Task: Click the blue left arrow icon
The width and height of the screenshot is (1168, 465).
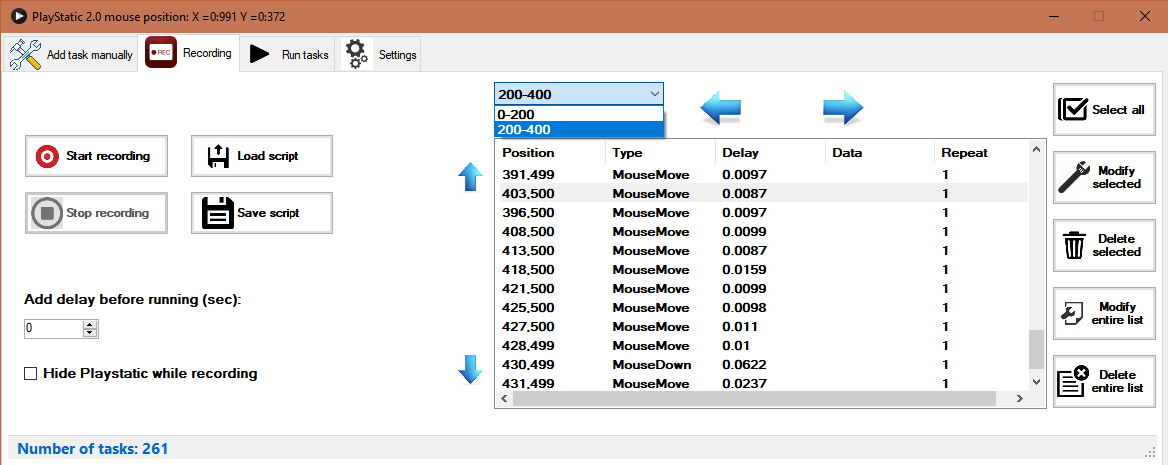Action: (720, 109)
